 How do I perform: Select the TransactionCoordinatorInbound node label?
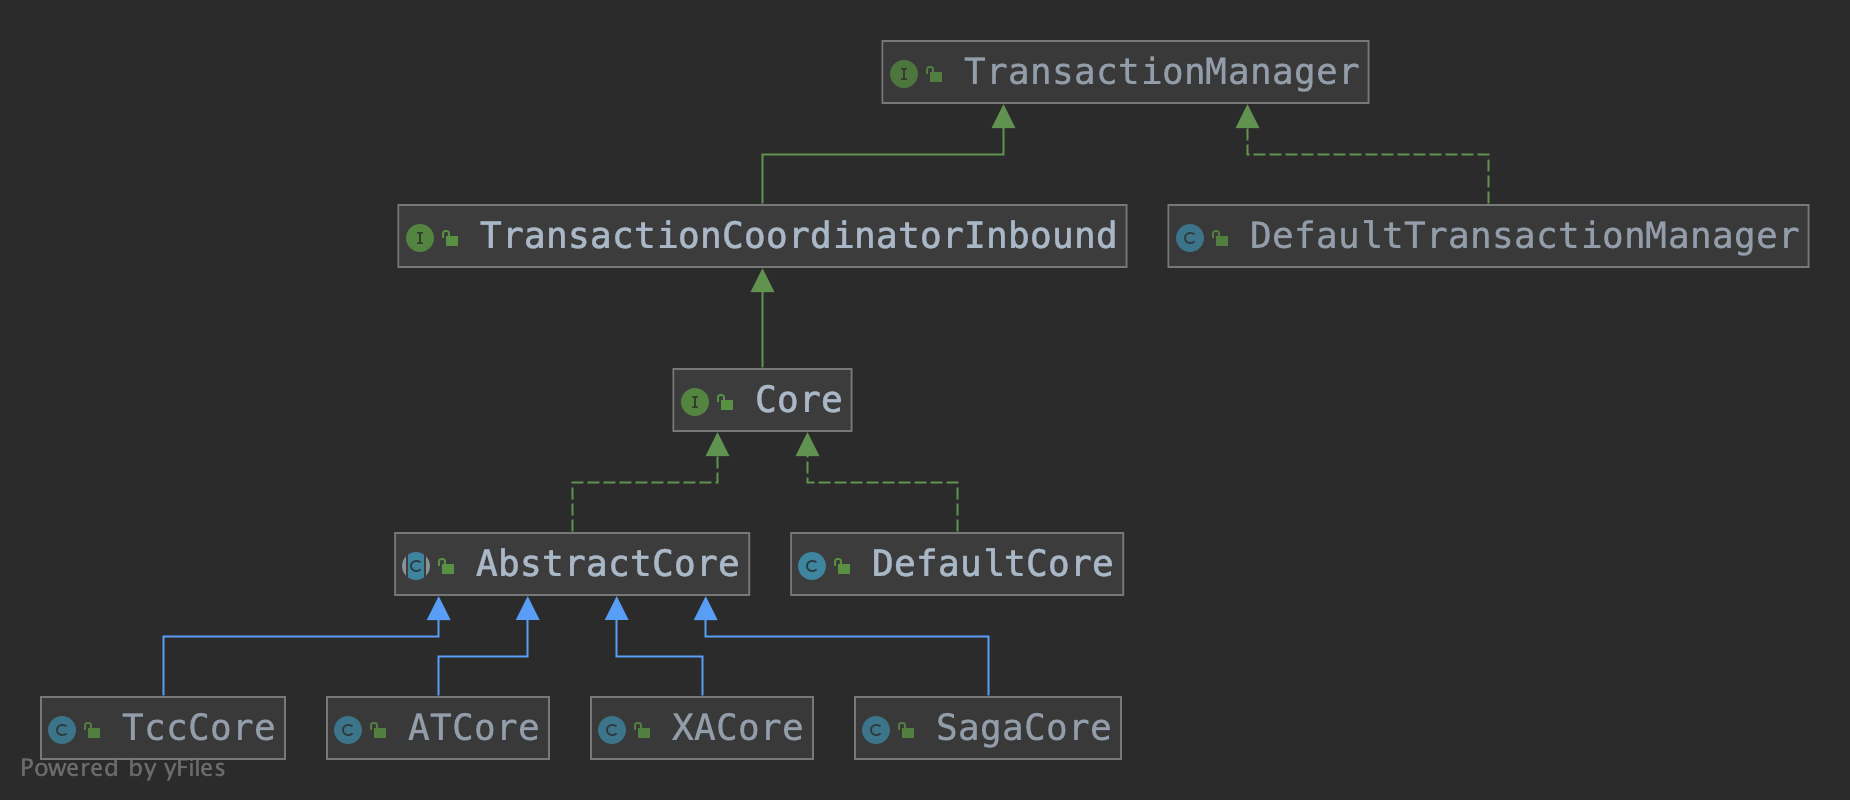click(797, 236)
